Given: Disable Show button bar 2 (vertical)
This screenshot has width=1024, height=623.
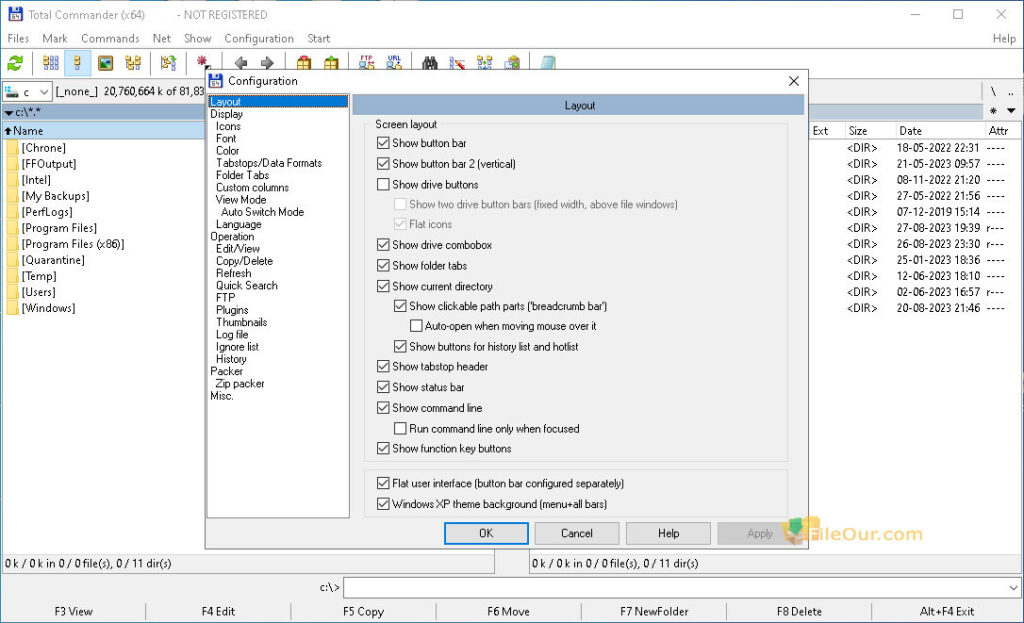Looking at the screenshot, I should point(384,164).
